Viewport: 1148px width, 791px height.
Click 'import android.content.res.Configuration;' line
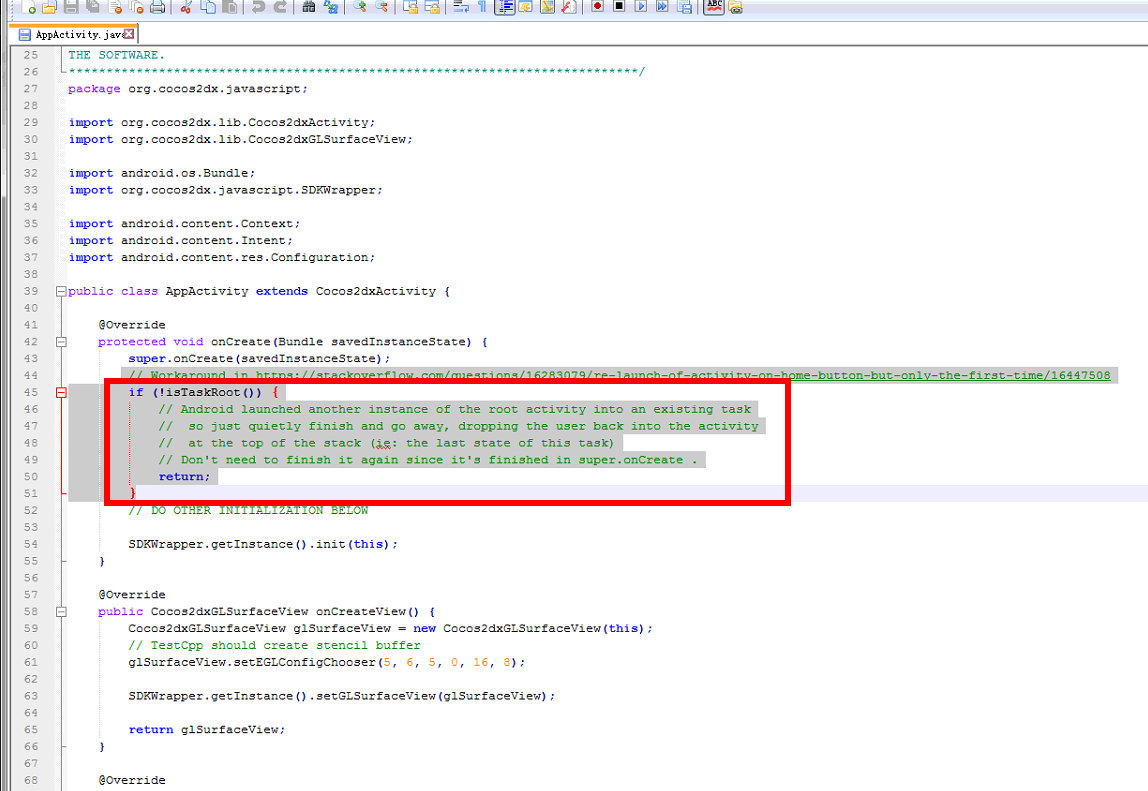222,258
